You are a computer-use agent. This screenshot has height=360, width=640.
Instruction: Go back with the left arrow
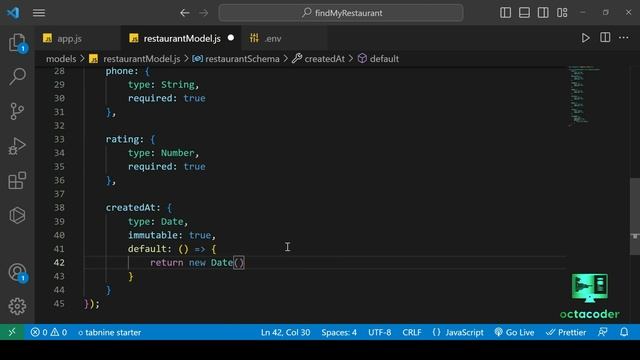pyautogui.click(x=184, y=13)
